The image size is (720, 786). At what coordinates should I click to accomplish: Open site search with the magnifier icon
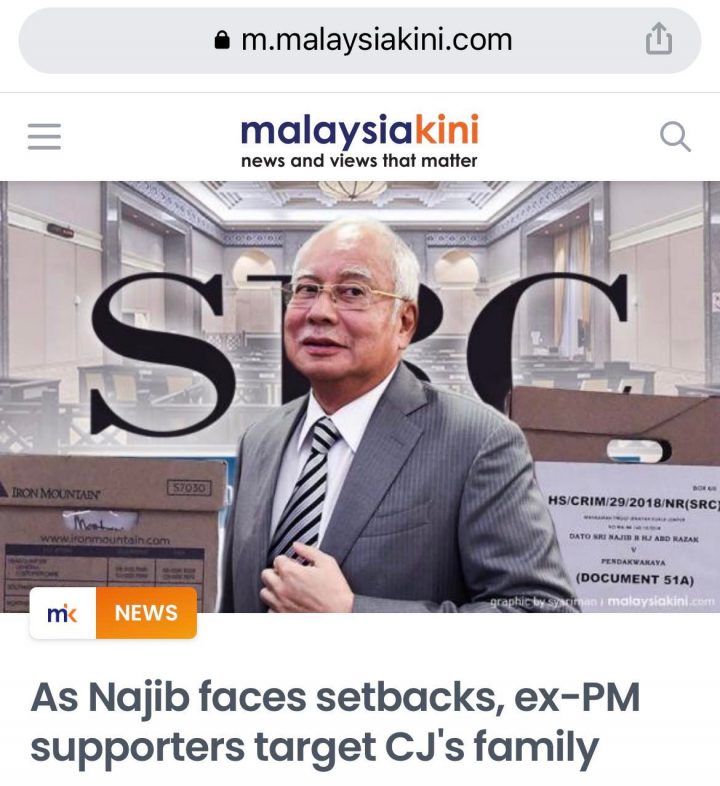675,136
